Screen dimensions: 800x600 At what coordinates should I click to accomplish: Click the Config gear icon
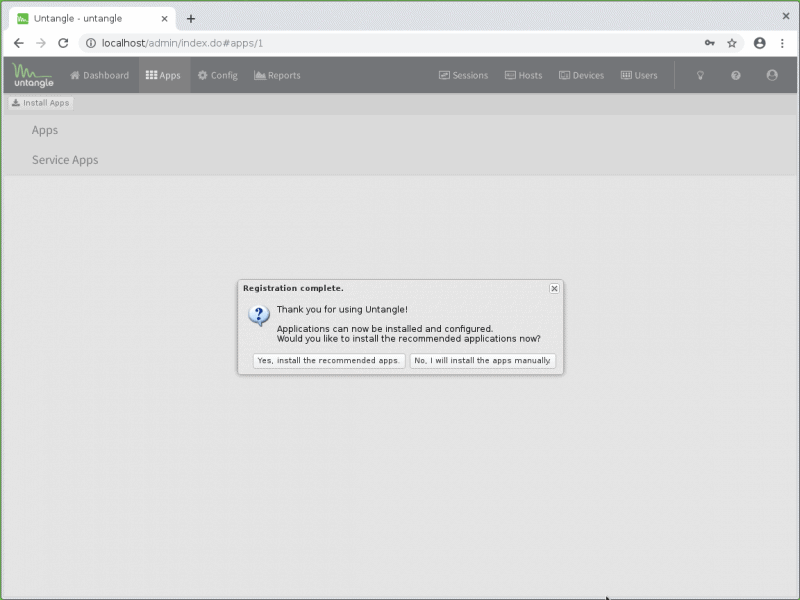coord(217,74)
